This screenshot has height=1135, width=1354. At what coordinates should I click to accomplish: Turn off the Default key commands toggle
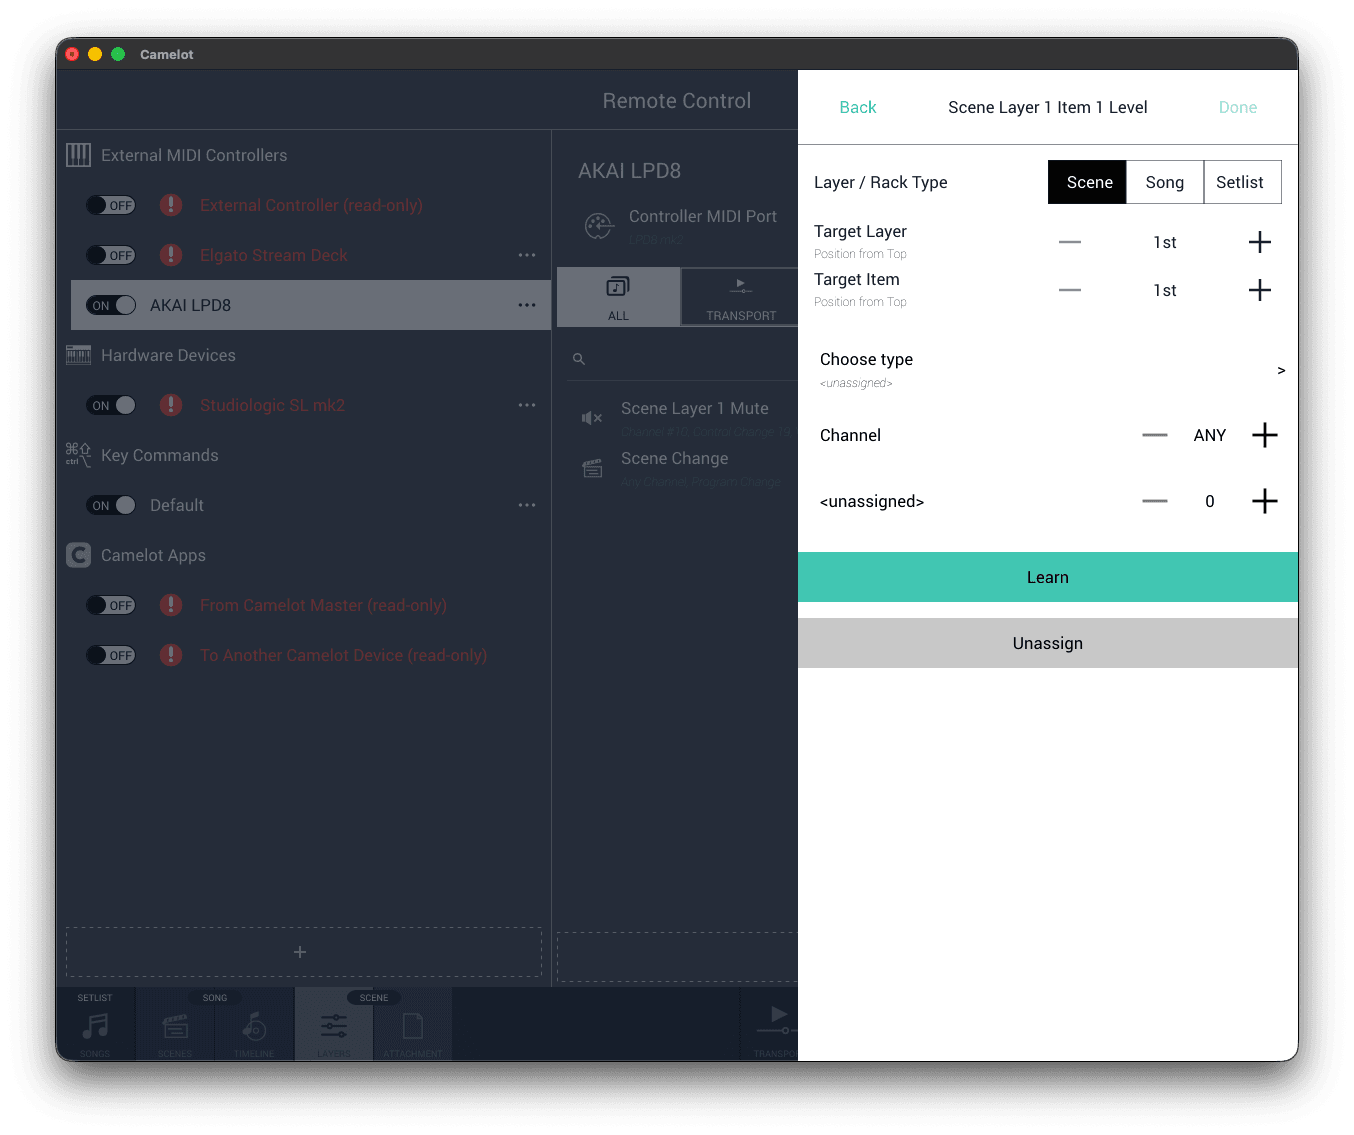pos(111,505)
